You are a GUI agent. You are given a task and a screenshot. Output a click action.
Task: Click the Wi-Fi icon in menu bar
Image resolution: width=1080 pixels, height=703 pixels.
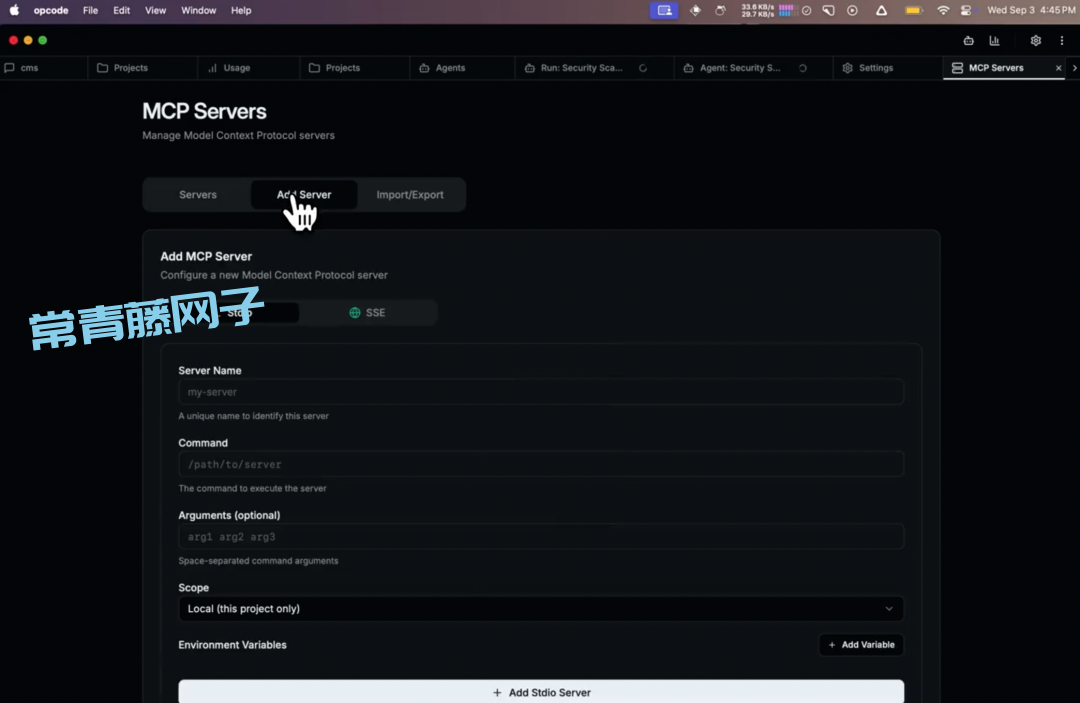942,11
